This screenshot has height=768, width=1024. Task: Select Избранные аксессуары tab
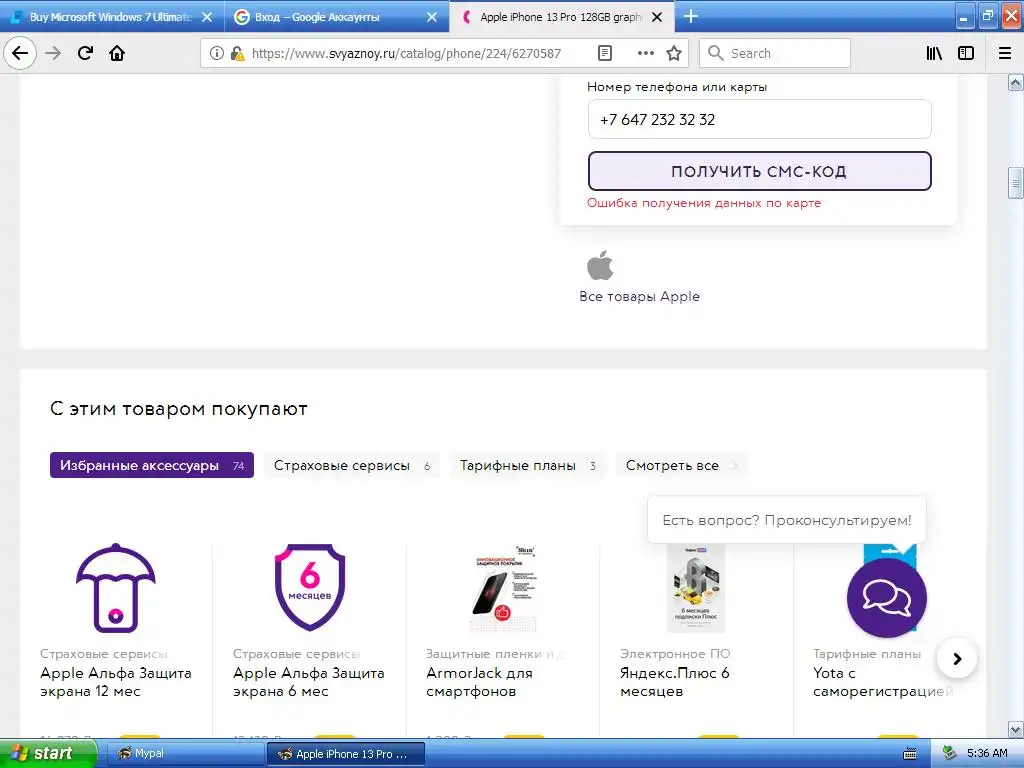(152, 465)
